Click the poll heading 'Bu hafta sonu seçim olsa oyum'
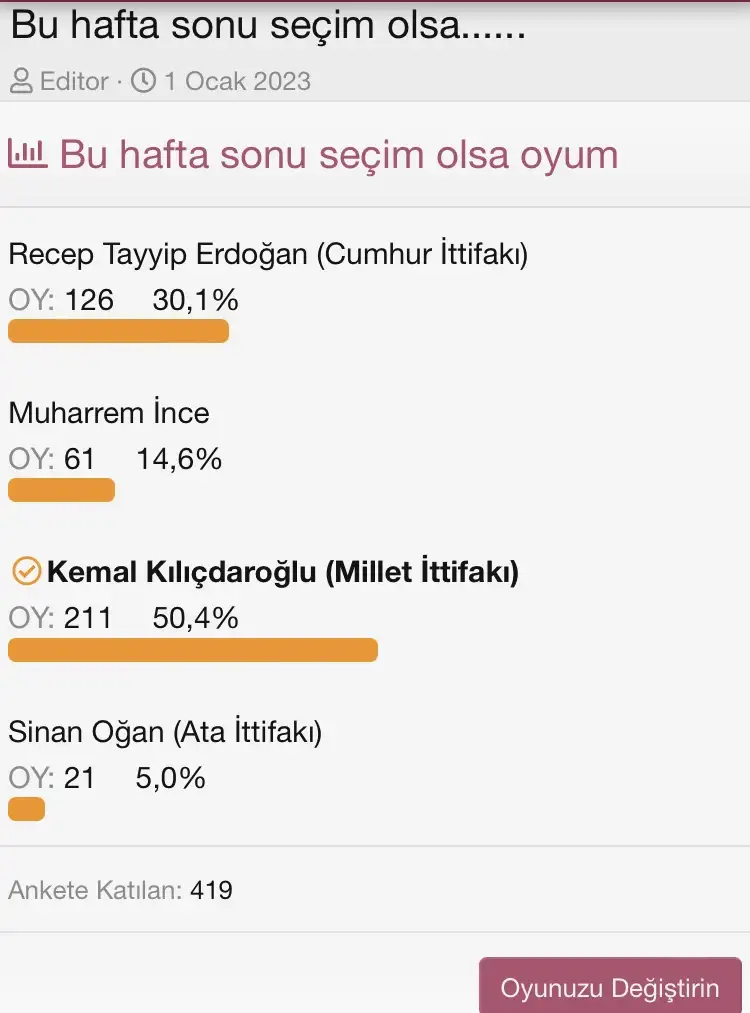This screenshot has height=1013, width=750. [339, 155]
